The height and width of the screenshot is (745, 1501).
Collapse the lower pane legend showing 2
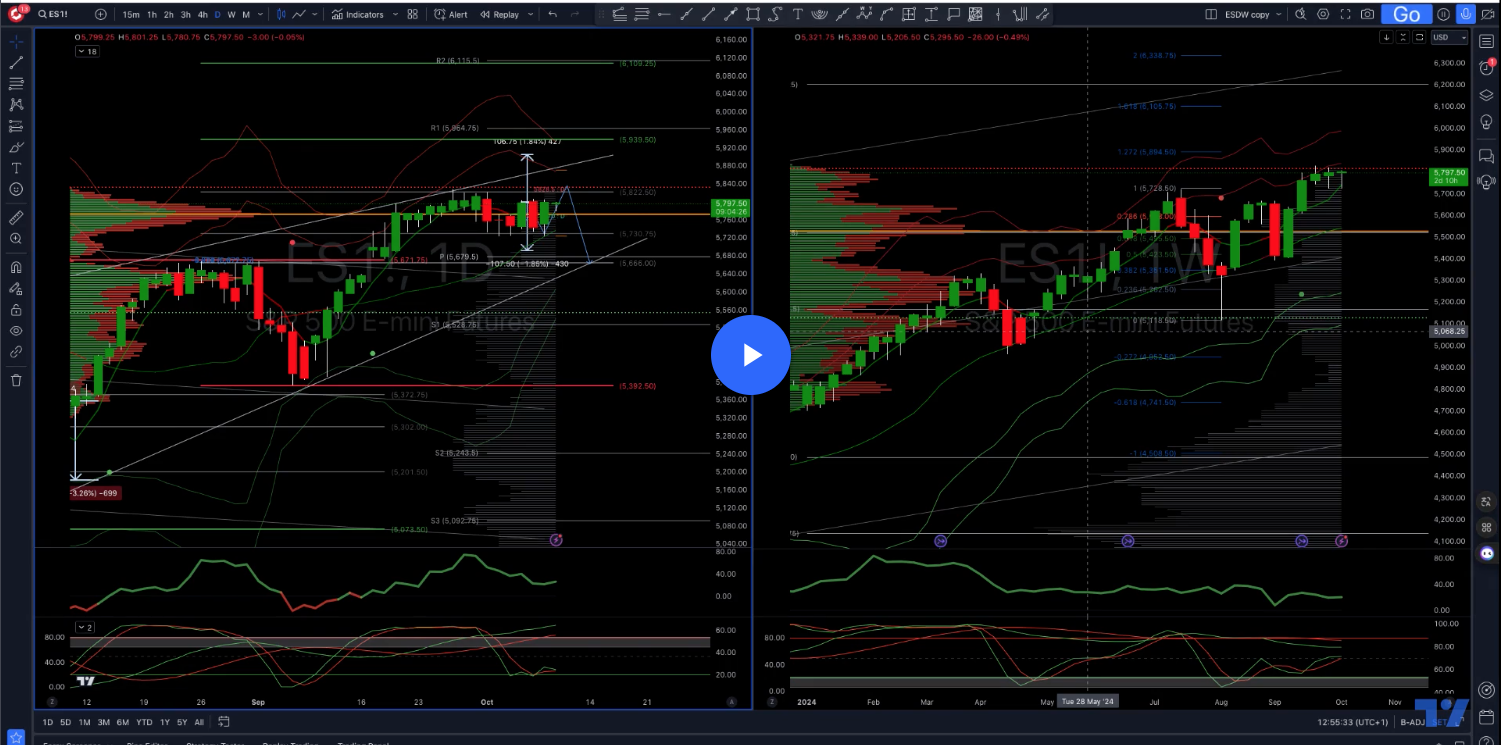click(x=86, y=627)
